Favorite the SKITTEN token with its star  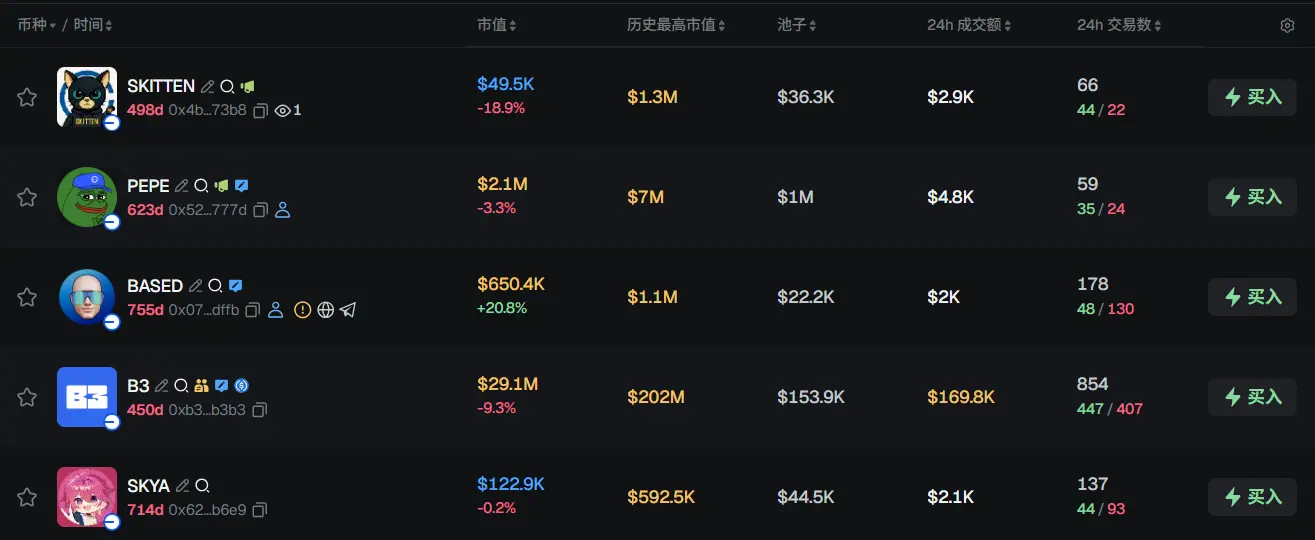[27, 97]
